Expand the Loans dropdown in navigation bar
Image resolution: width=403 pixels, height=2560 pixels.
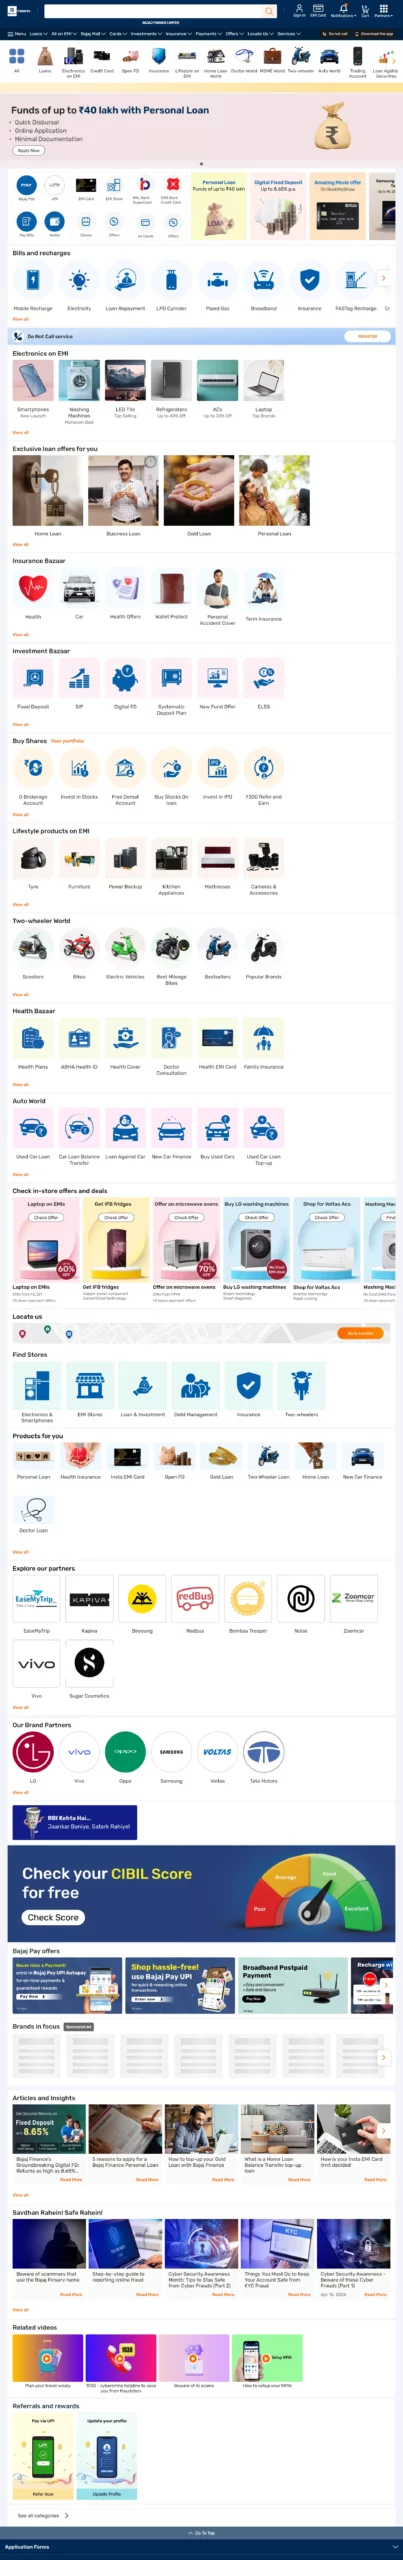(37, 33)
